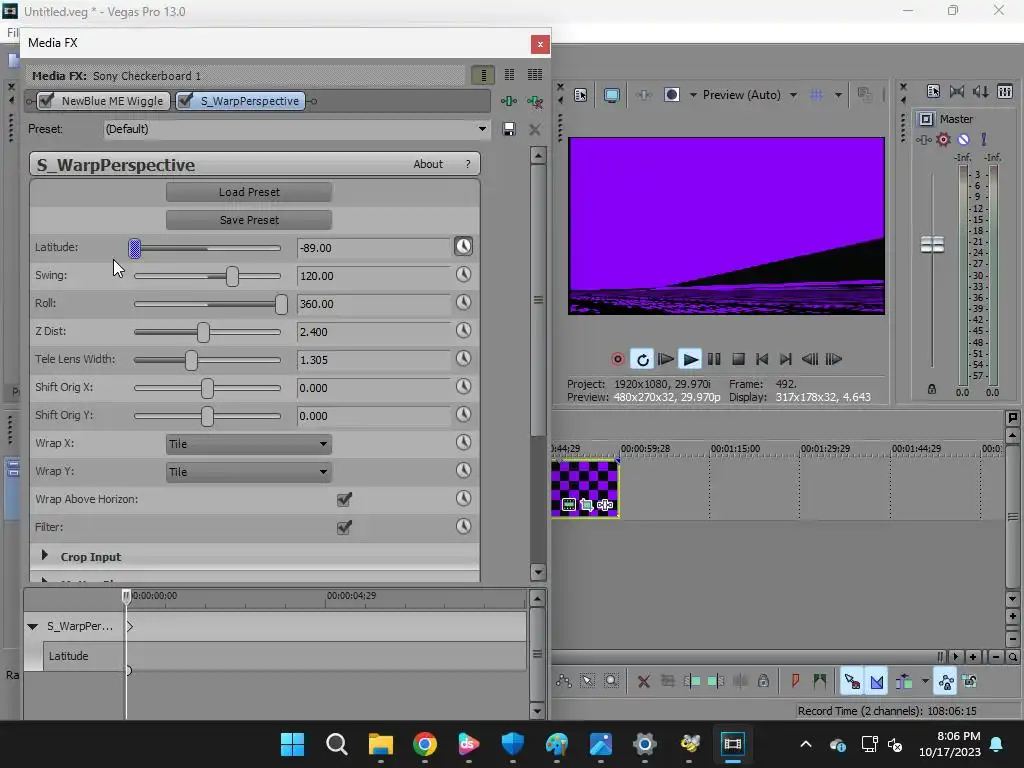Open Audio Properties in the Master panel
The image size is (1024, 768).
(x=933, y=91)
